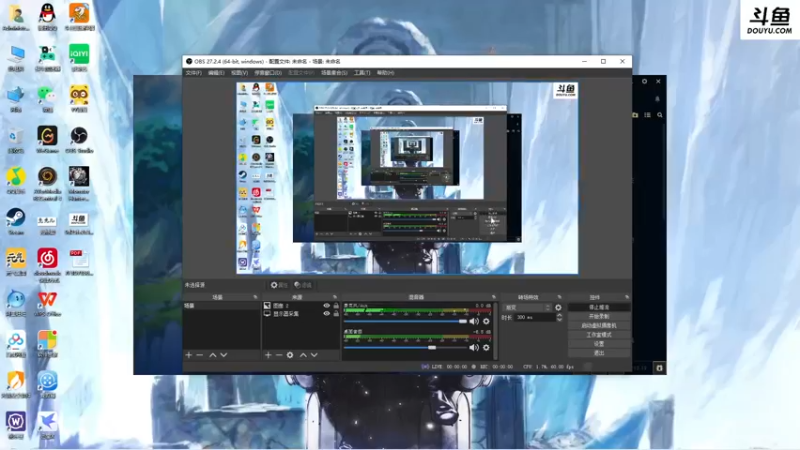Click the 开始录制 button
800x450 pixels.
pyautogui.click(x=599, y=316)
